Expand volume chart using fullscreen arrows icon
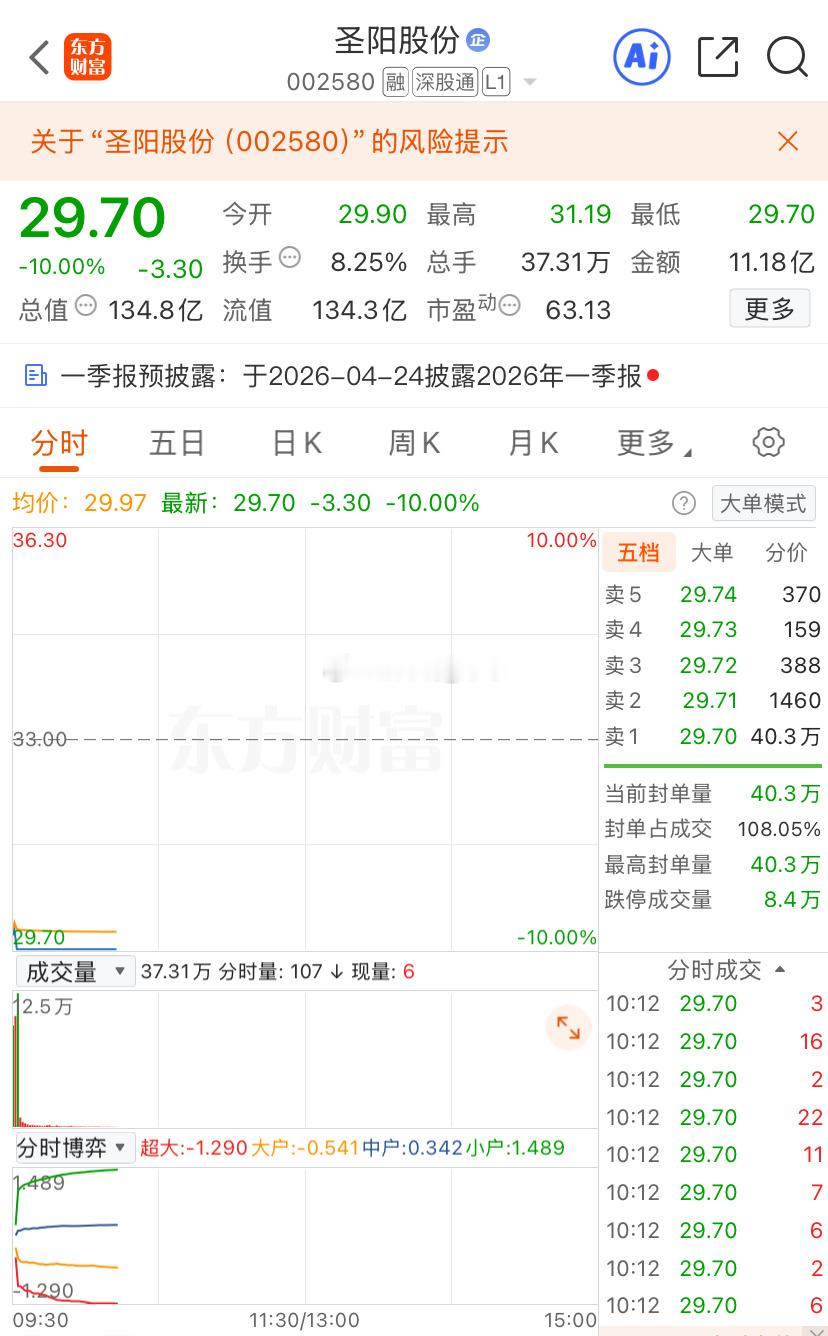This screenshot has width=828, height=1336. point(568,1026)
